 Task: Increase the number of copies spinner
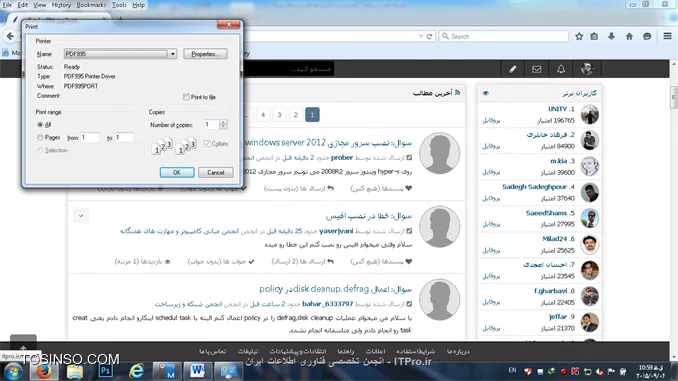pos(223,122)
